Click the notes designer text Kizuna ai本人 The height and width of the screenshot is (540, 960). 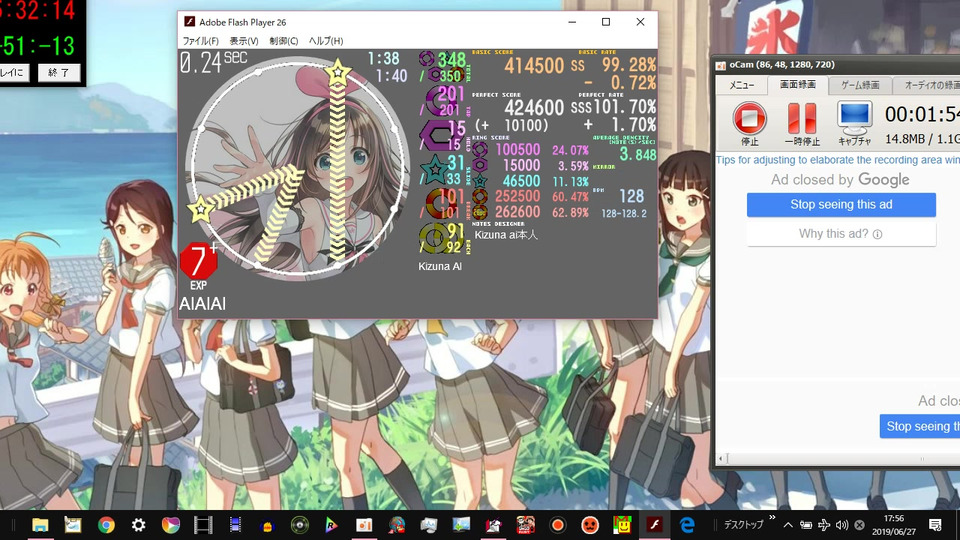click(x=506, y=235)
